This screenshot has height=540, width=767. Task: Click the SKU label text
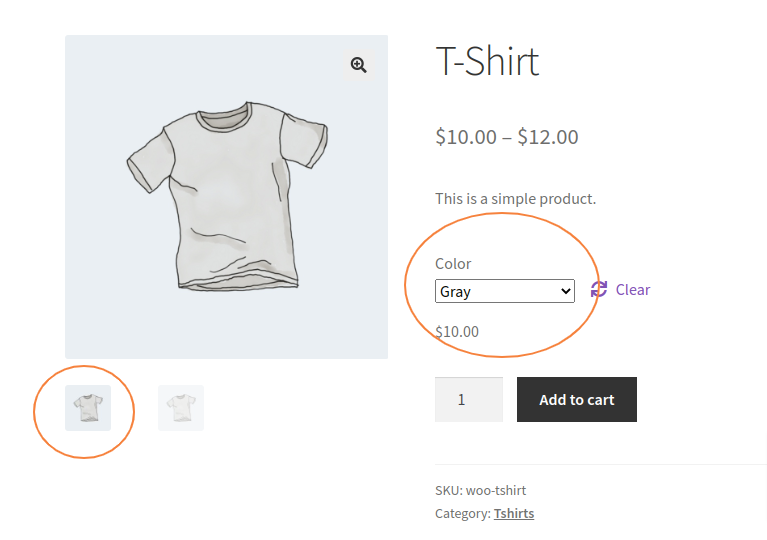pos(449,490)
